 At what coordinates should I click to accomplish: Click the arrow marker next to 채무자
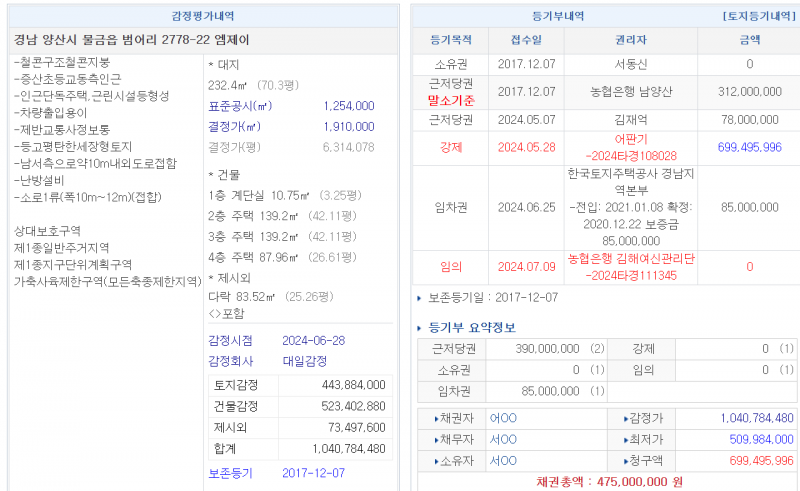tap(436, 439)
